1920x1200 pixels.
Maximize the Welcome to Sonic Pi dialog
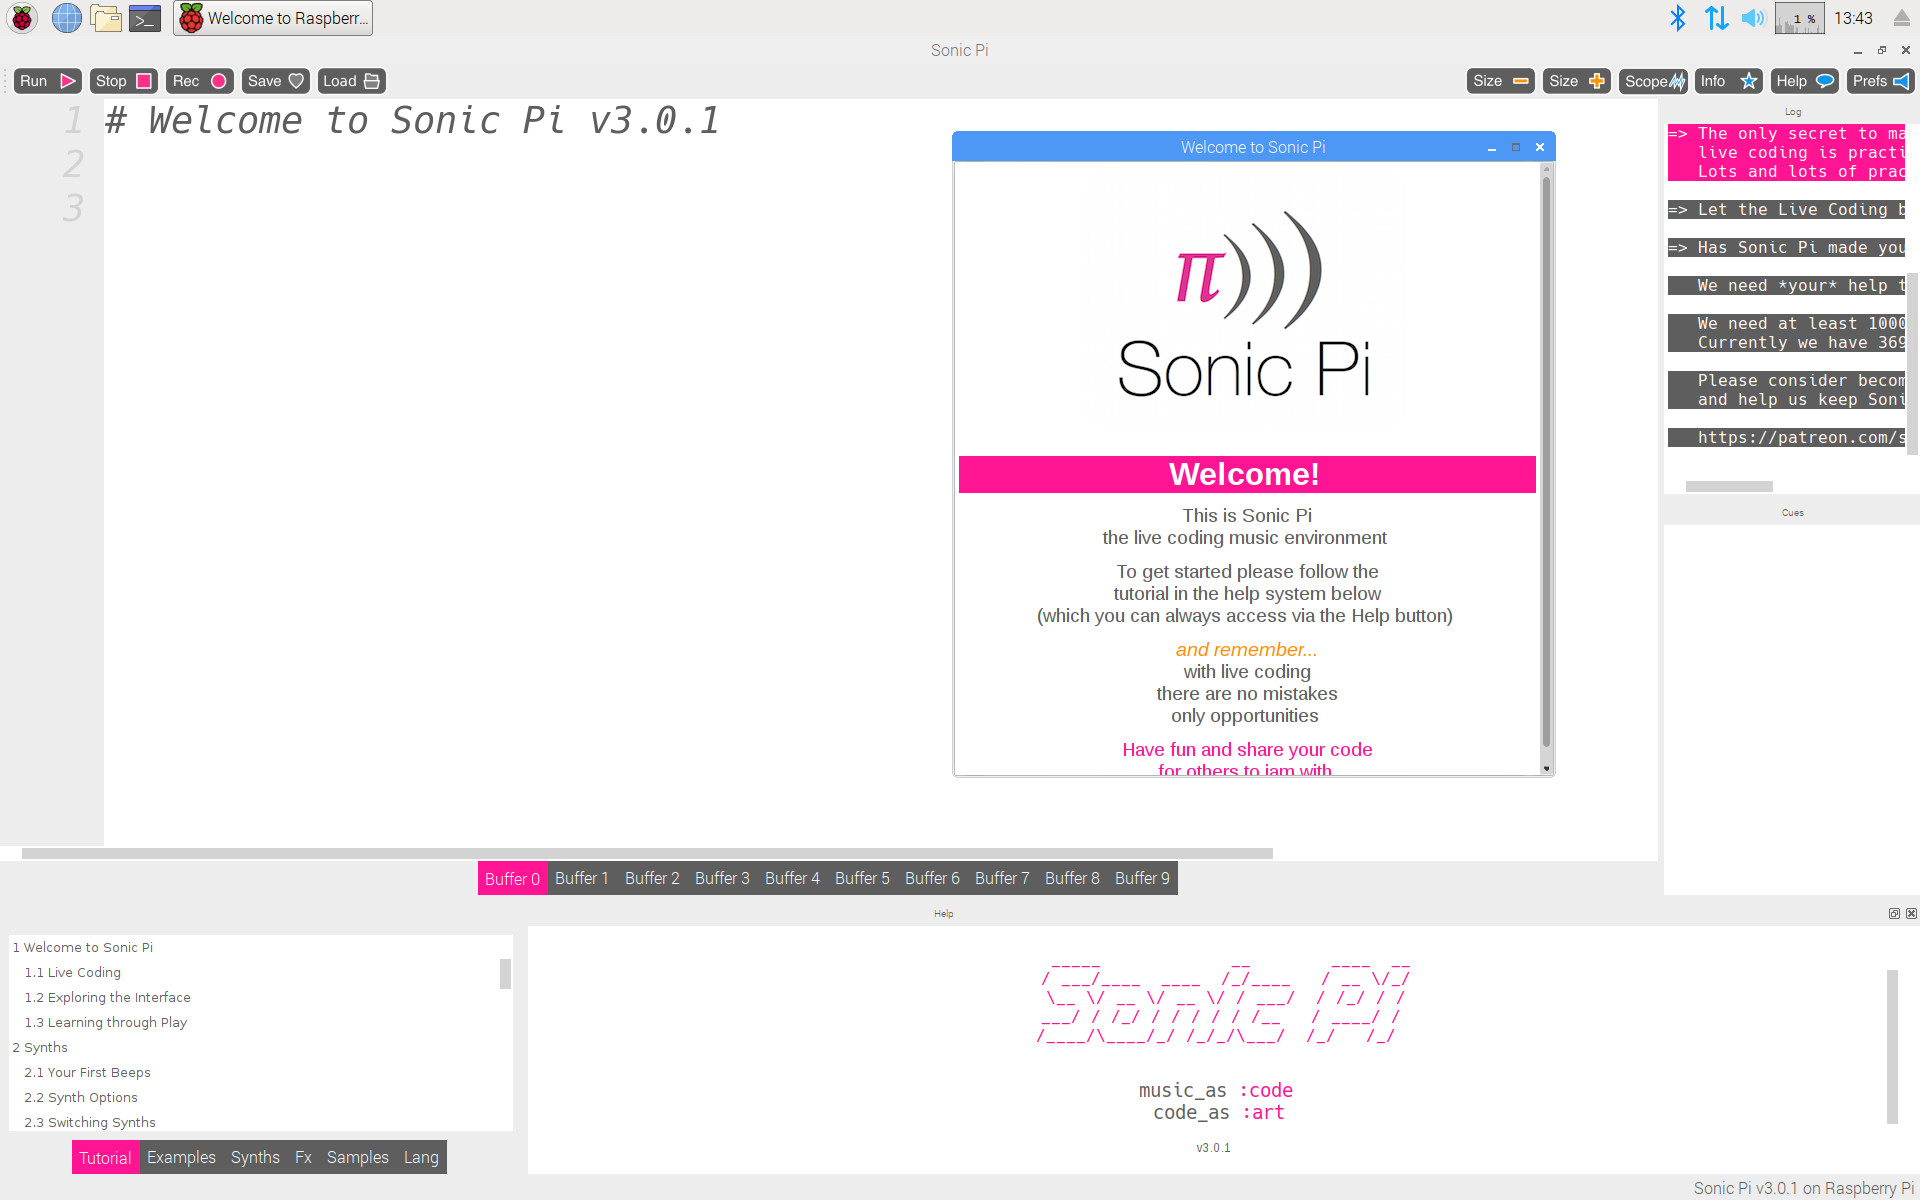click(x=1516, y=147)
